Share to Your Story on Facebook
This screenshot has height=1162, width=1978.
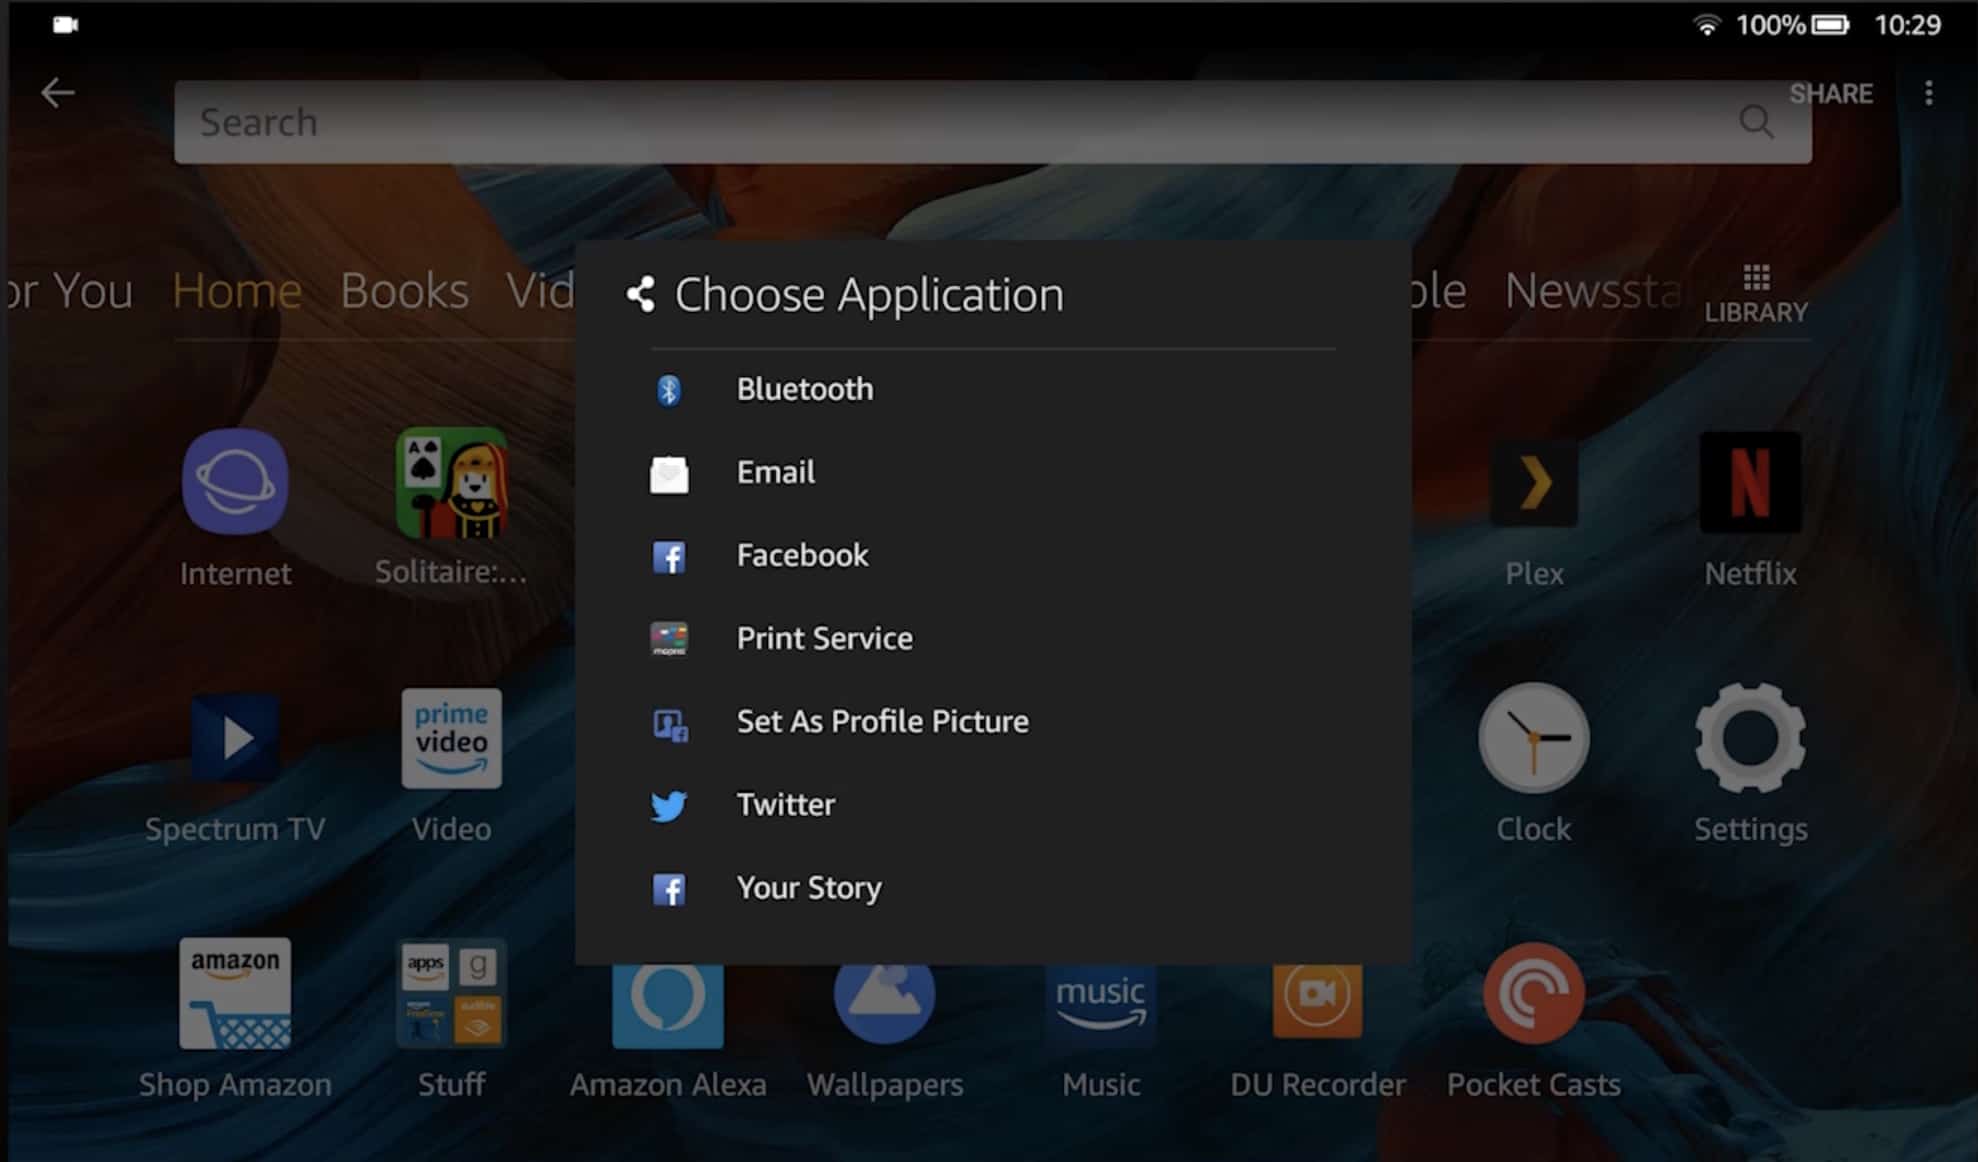tap(809, 888)
